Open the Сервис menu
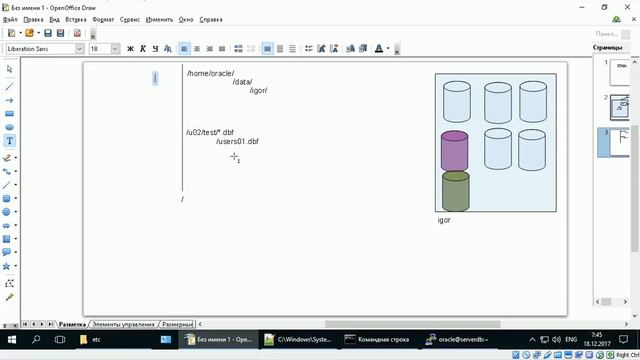 tap(130, 20)
